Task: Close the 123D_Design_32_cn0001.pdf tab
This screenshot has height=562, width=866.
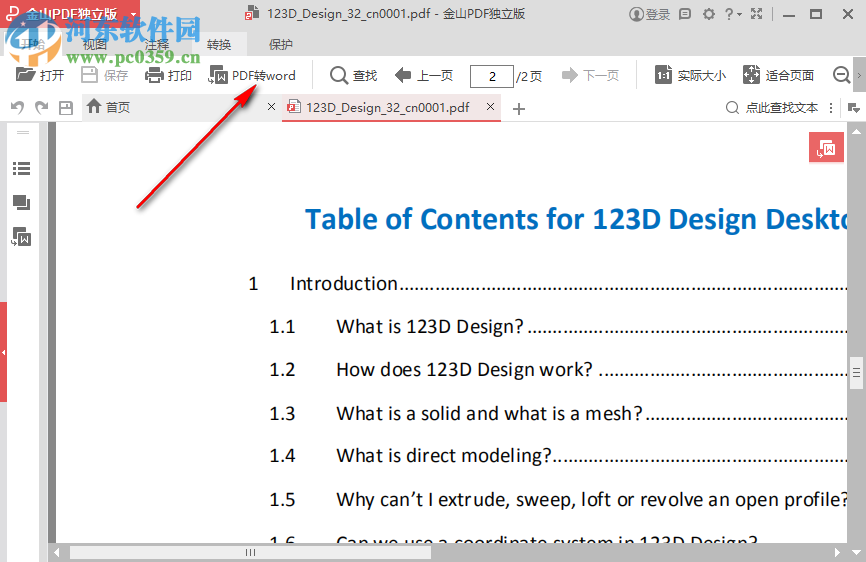Action: coord(490,107)
